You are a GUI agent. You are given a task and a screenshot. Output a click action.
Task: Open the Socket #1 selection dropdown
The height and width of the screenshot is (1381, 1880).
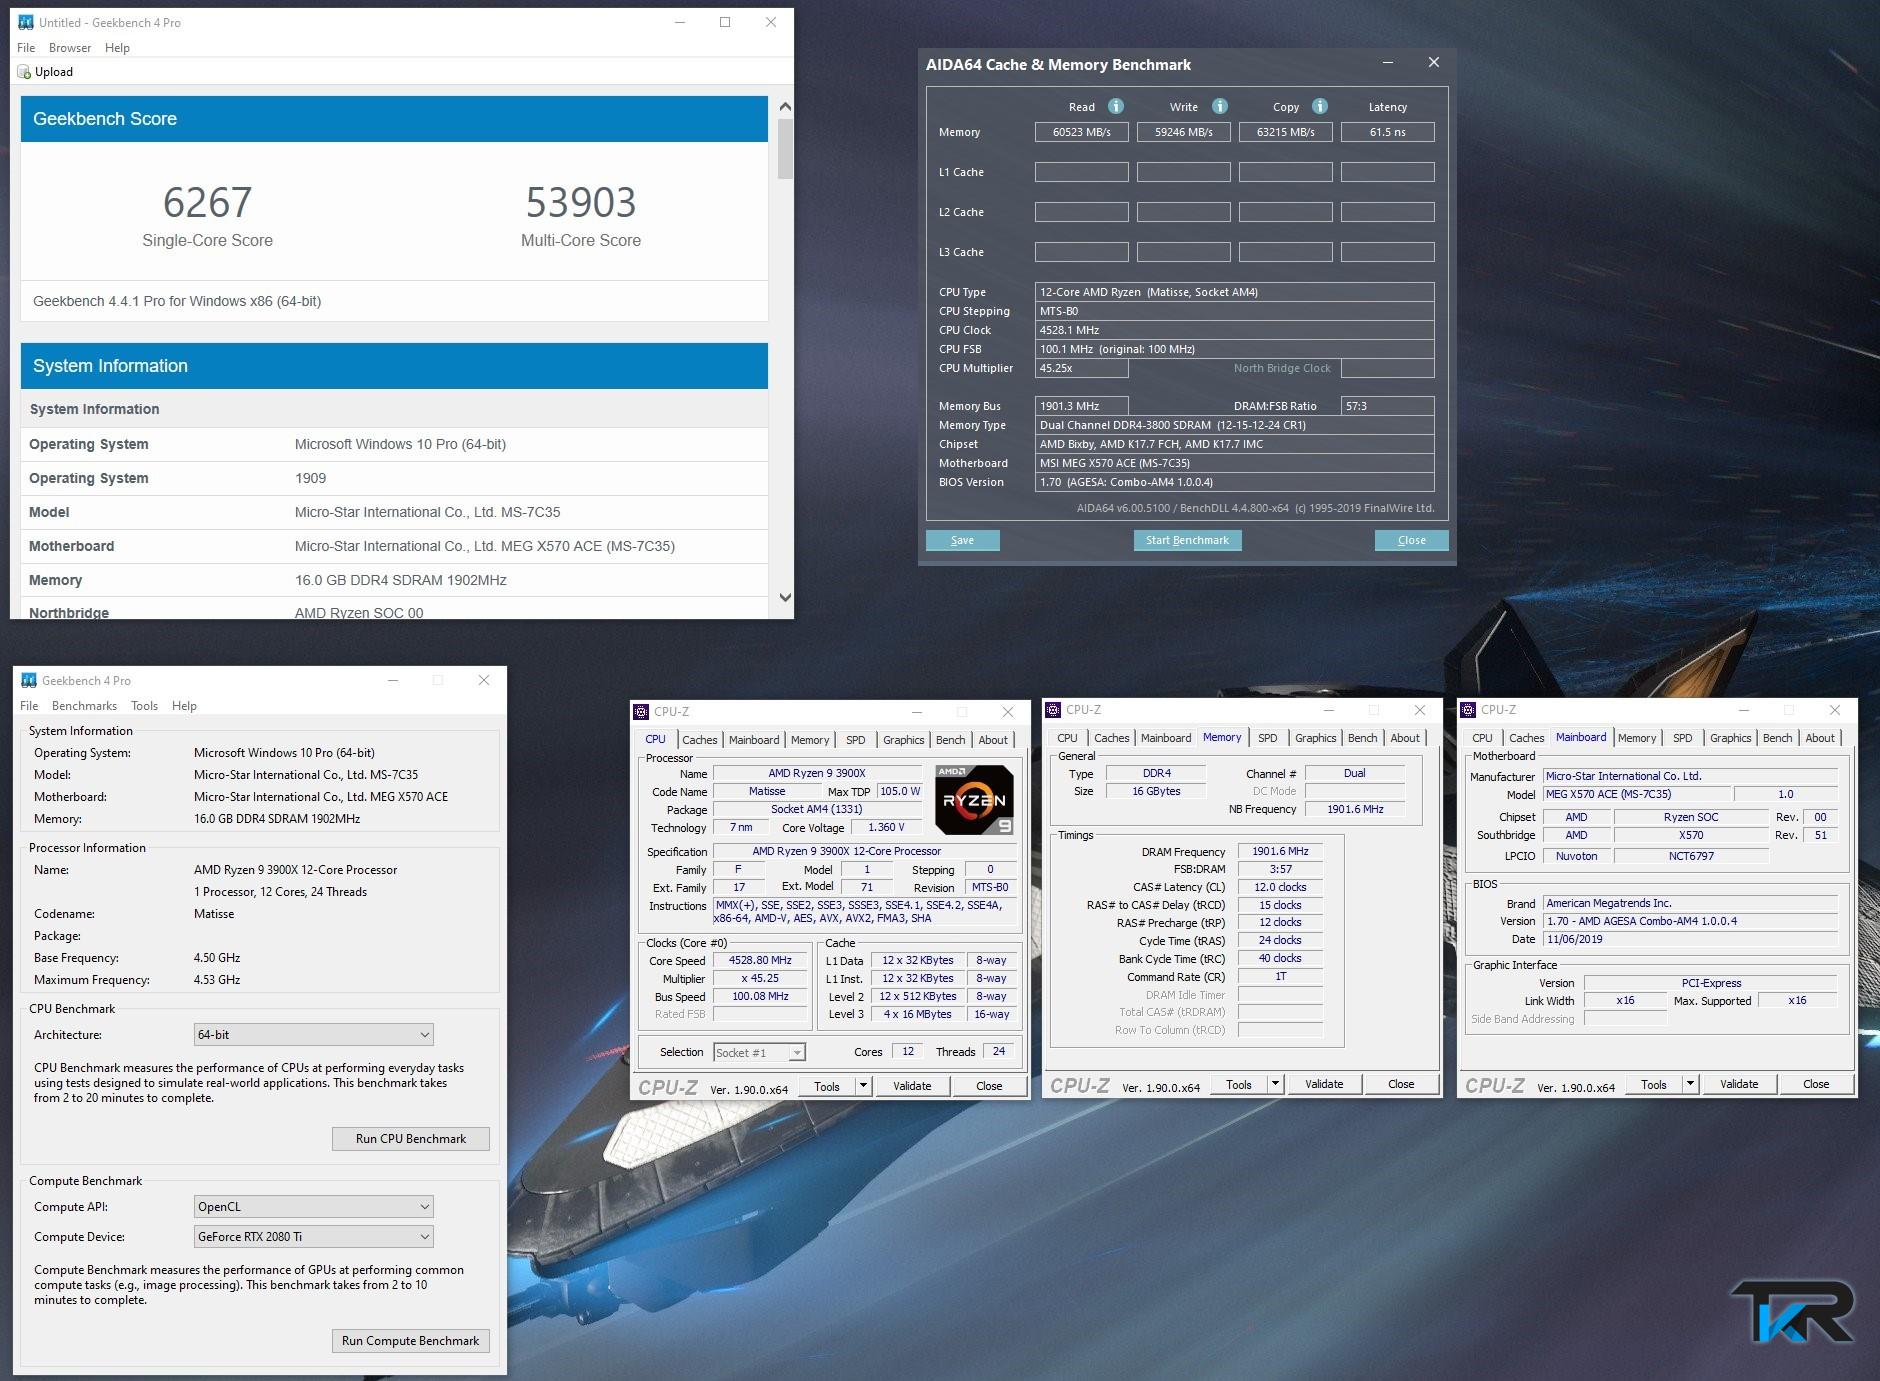click(759, 1053)
